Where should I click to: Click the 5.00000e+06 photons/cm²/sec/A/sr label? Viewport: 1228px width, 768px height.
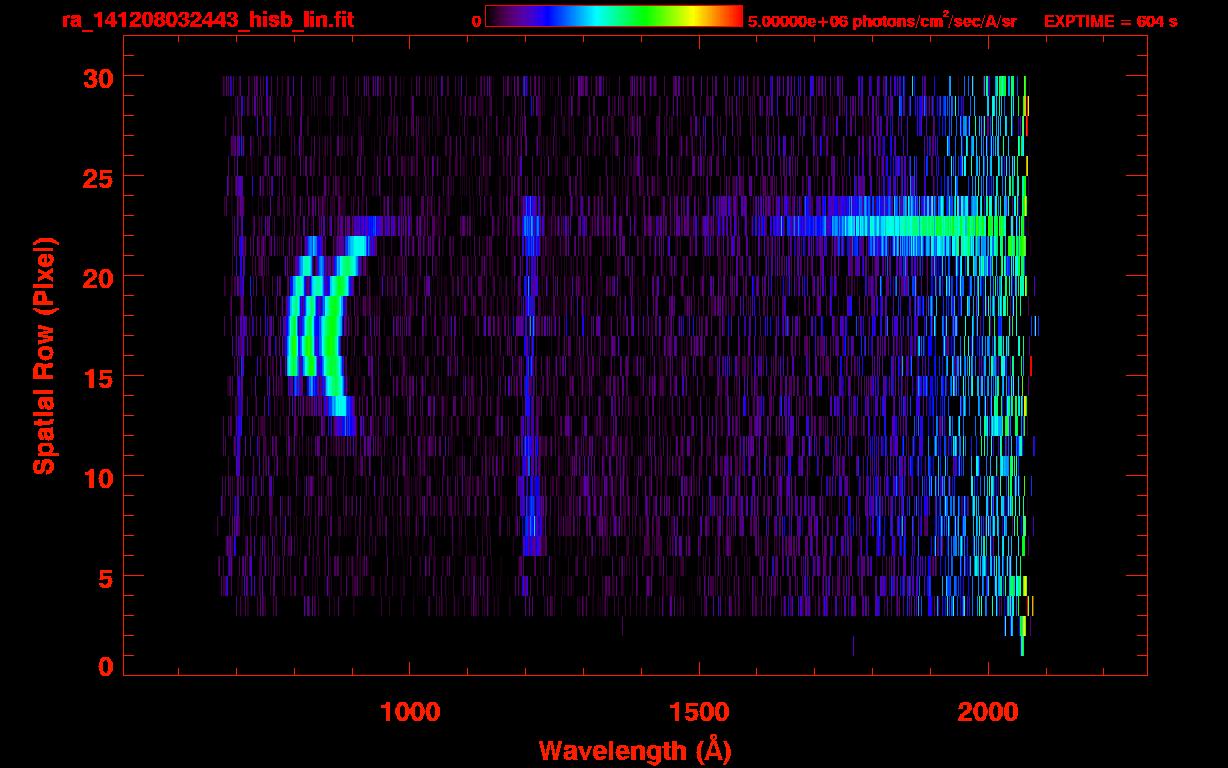click(x=882, y=20)
